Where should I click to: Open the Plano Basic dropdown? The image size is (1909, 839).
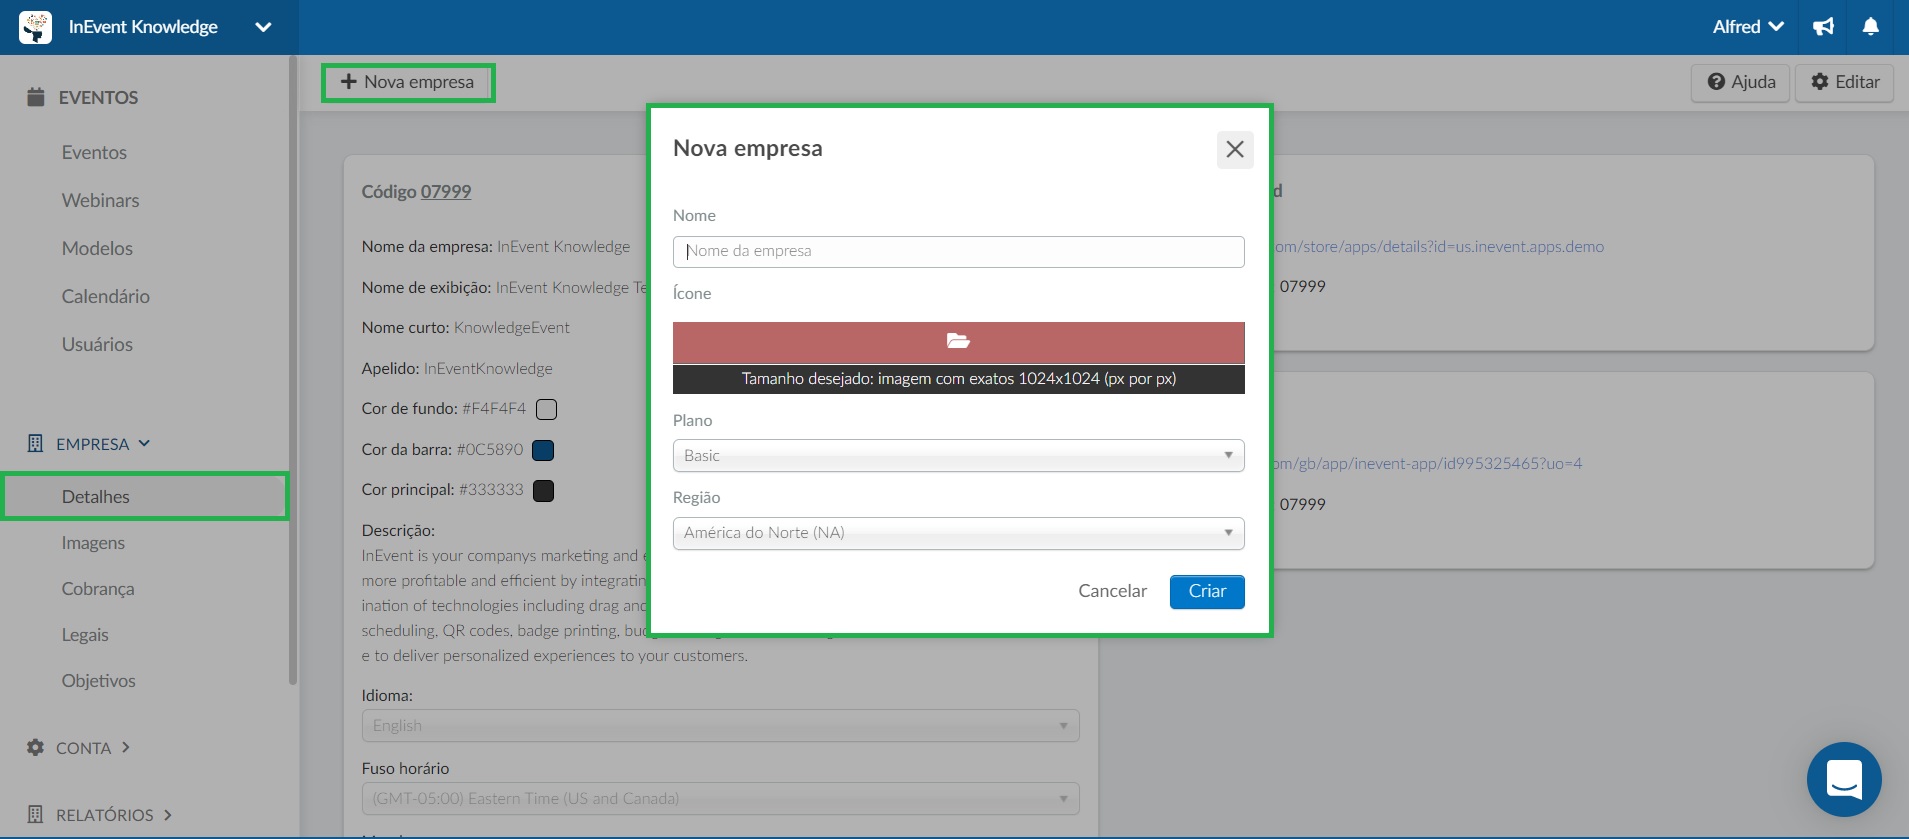(x=958, y=455)
